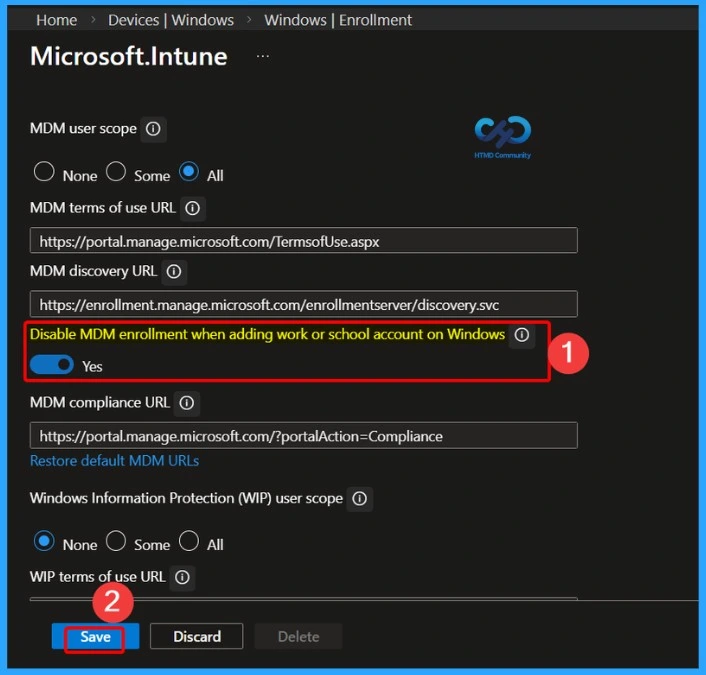Focus the MDM compliance URL field
Viewport: 706px width, 675px height.
coord(303,436)
